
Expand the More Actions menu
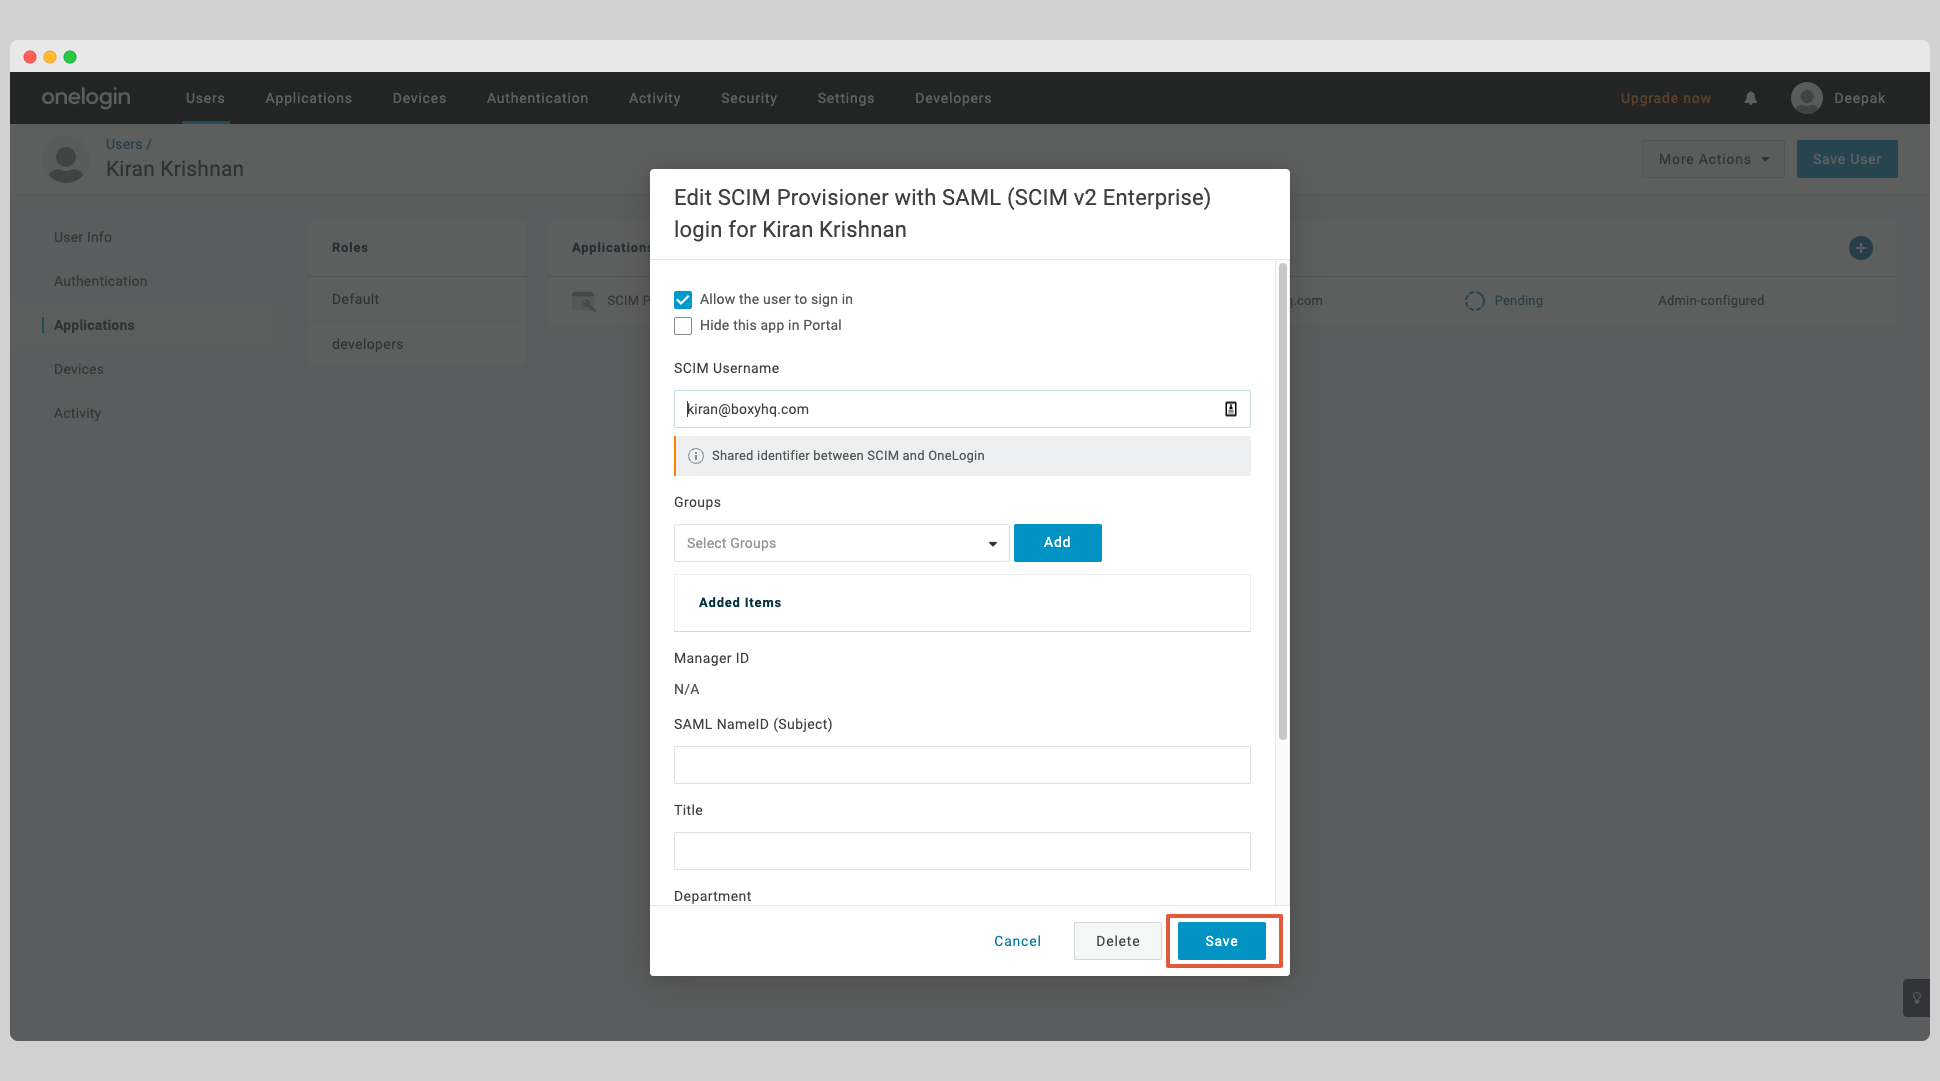click(x=1712, y=159)
